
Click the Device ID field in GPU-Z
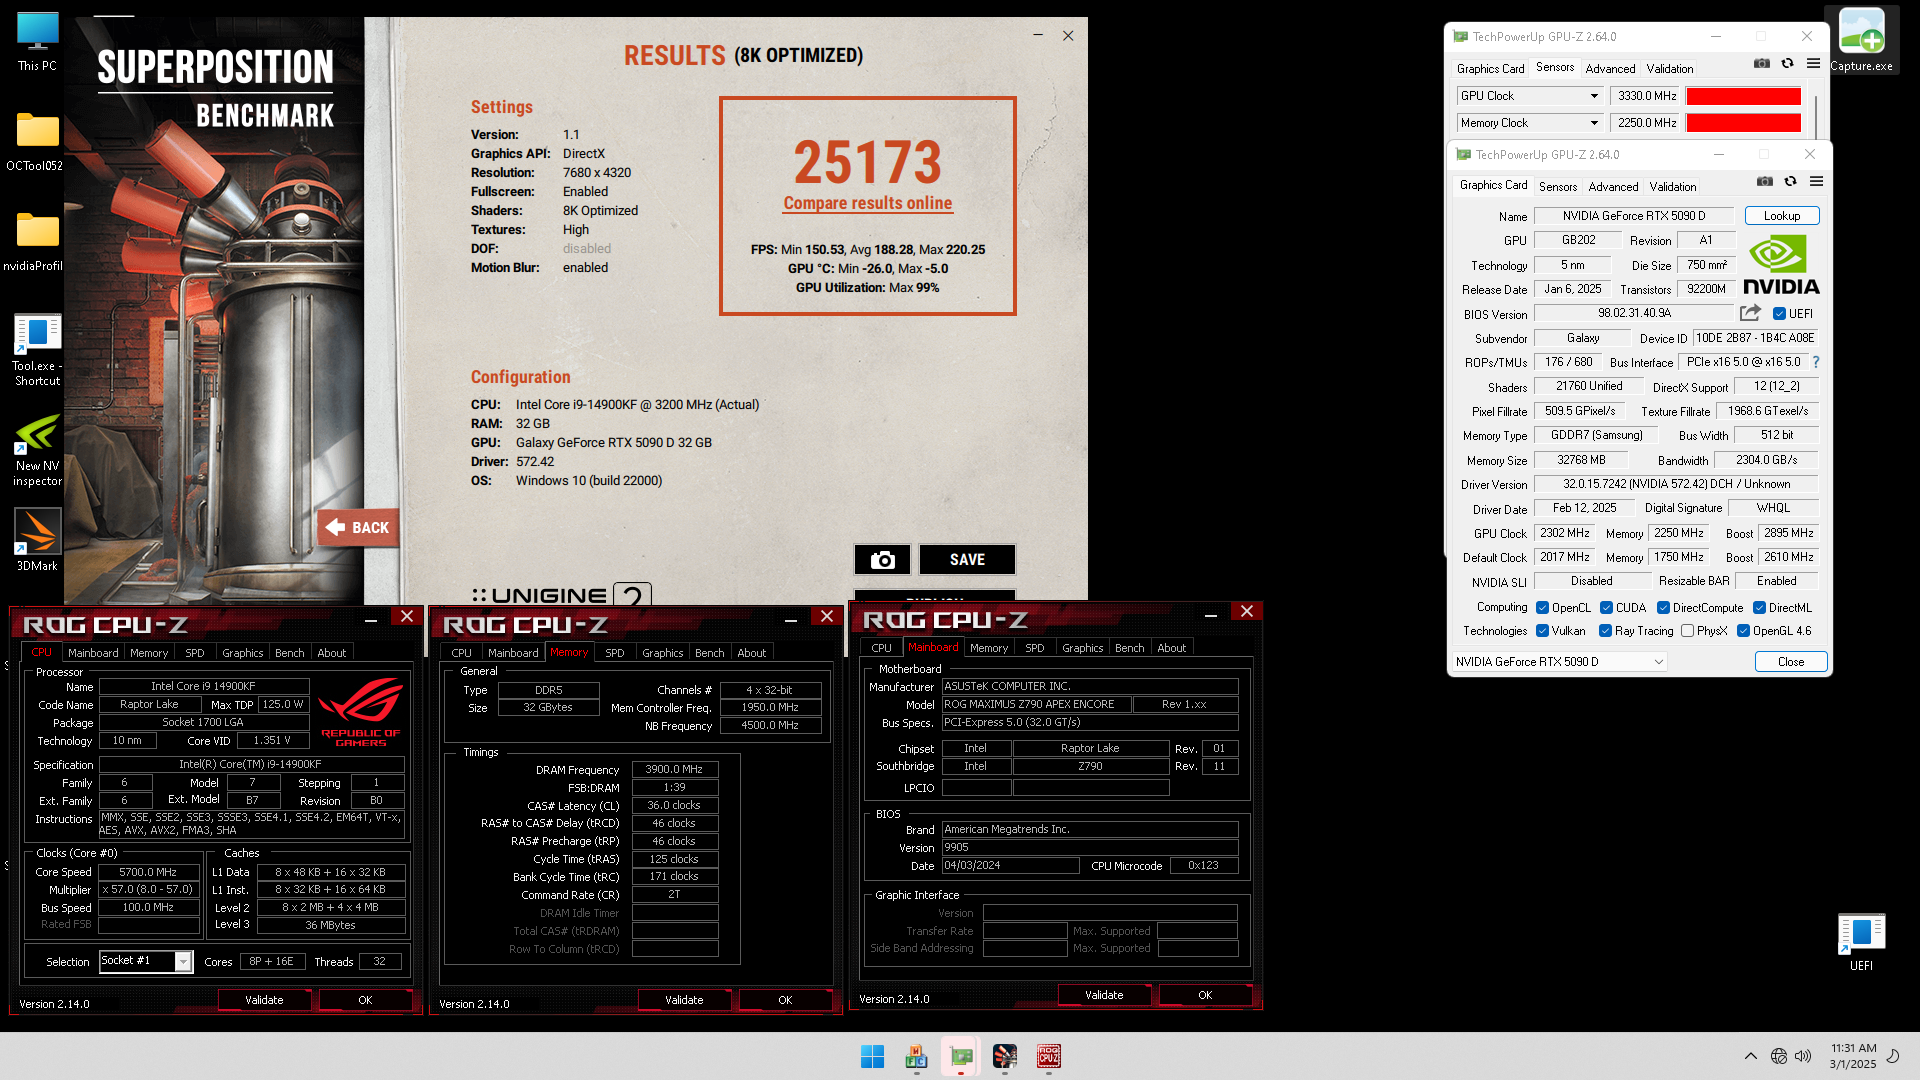point(1754,338)
